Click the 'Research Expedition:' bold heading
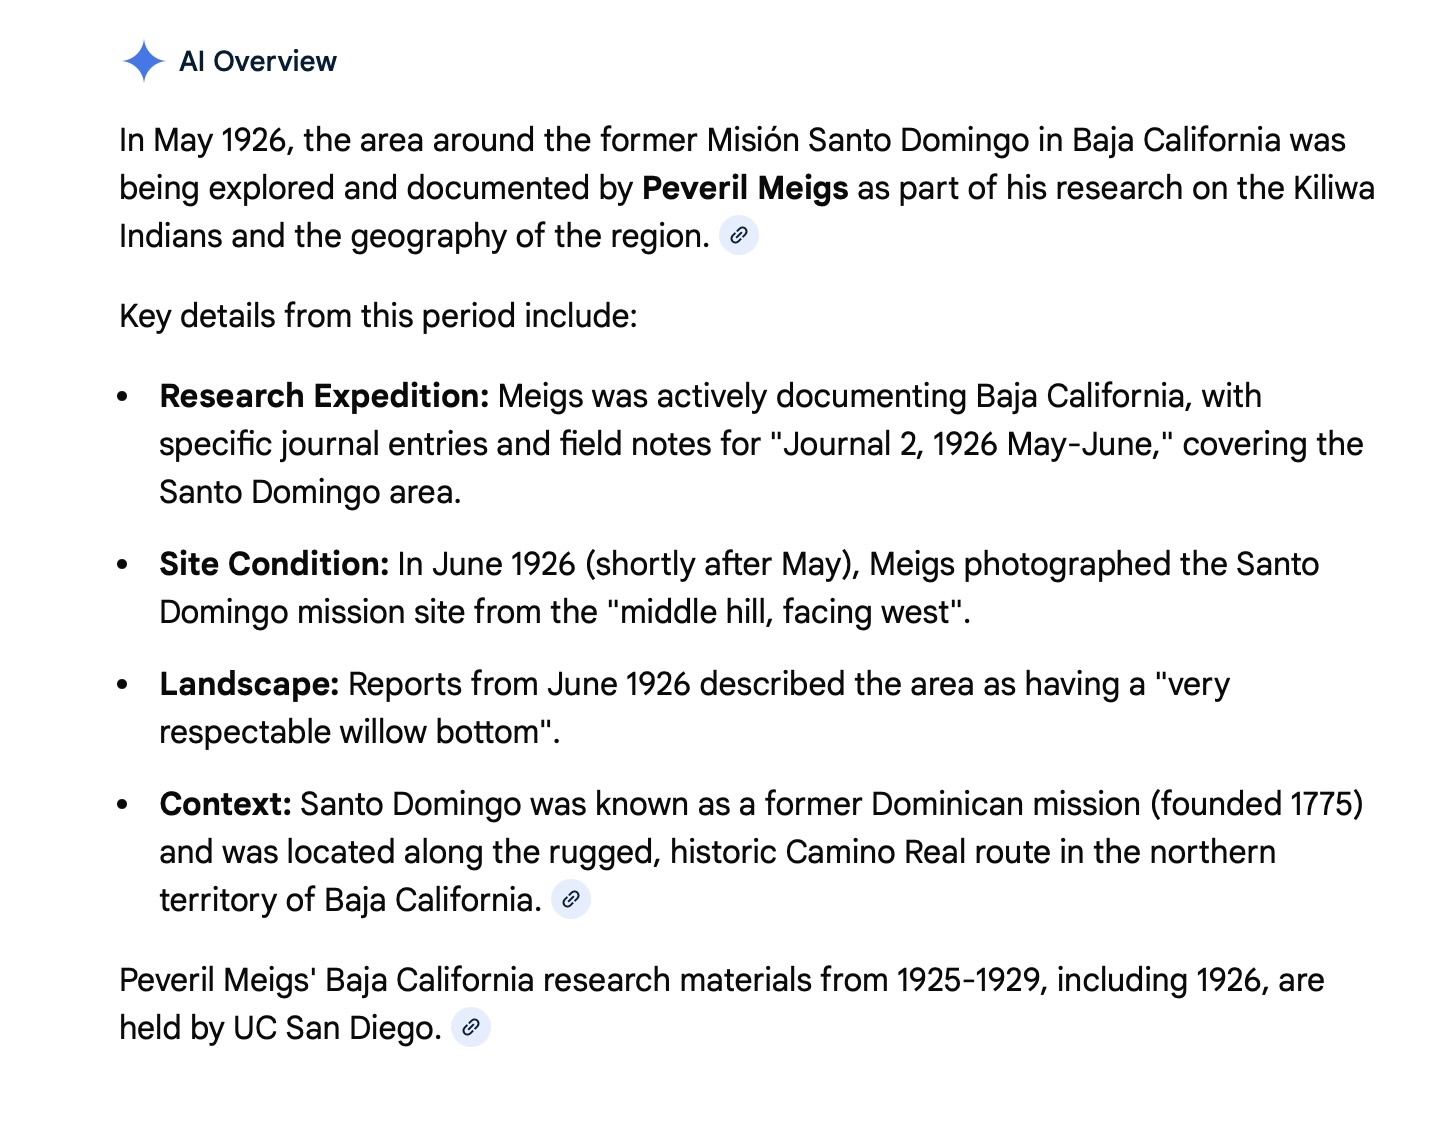 pyautogui.click(x=324, y=396)
